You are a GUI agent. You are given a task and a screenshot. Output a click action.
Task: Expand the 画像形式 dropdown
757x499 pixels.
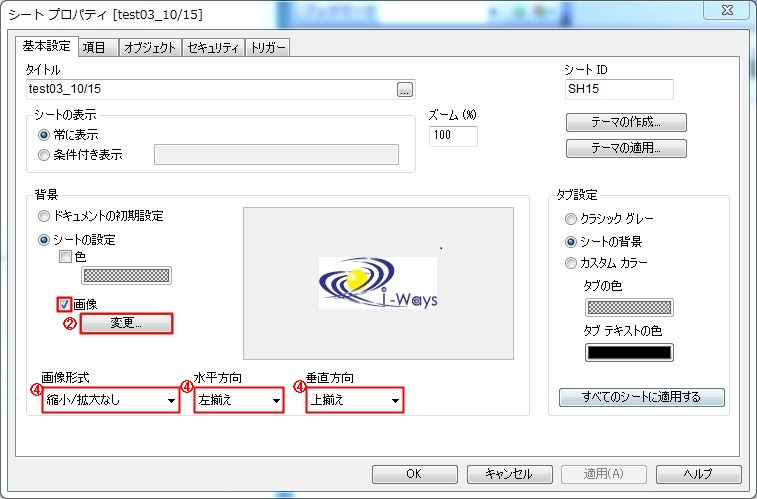[111, 400]
